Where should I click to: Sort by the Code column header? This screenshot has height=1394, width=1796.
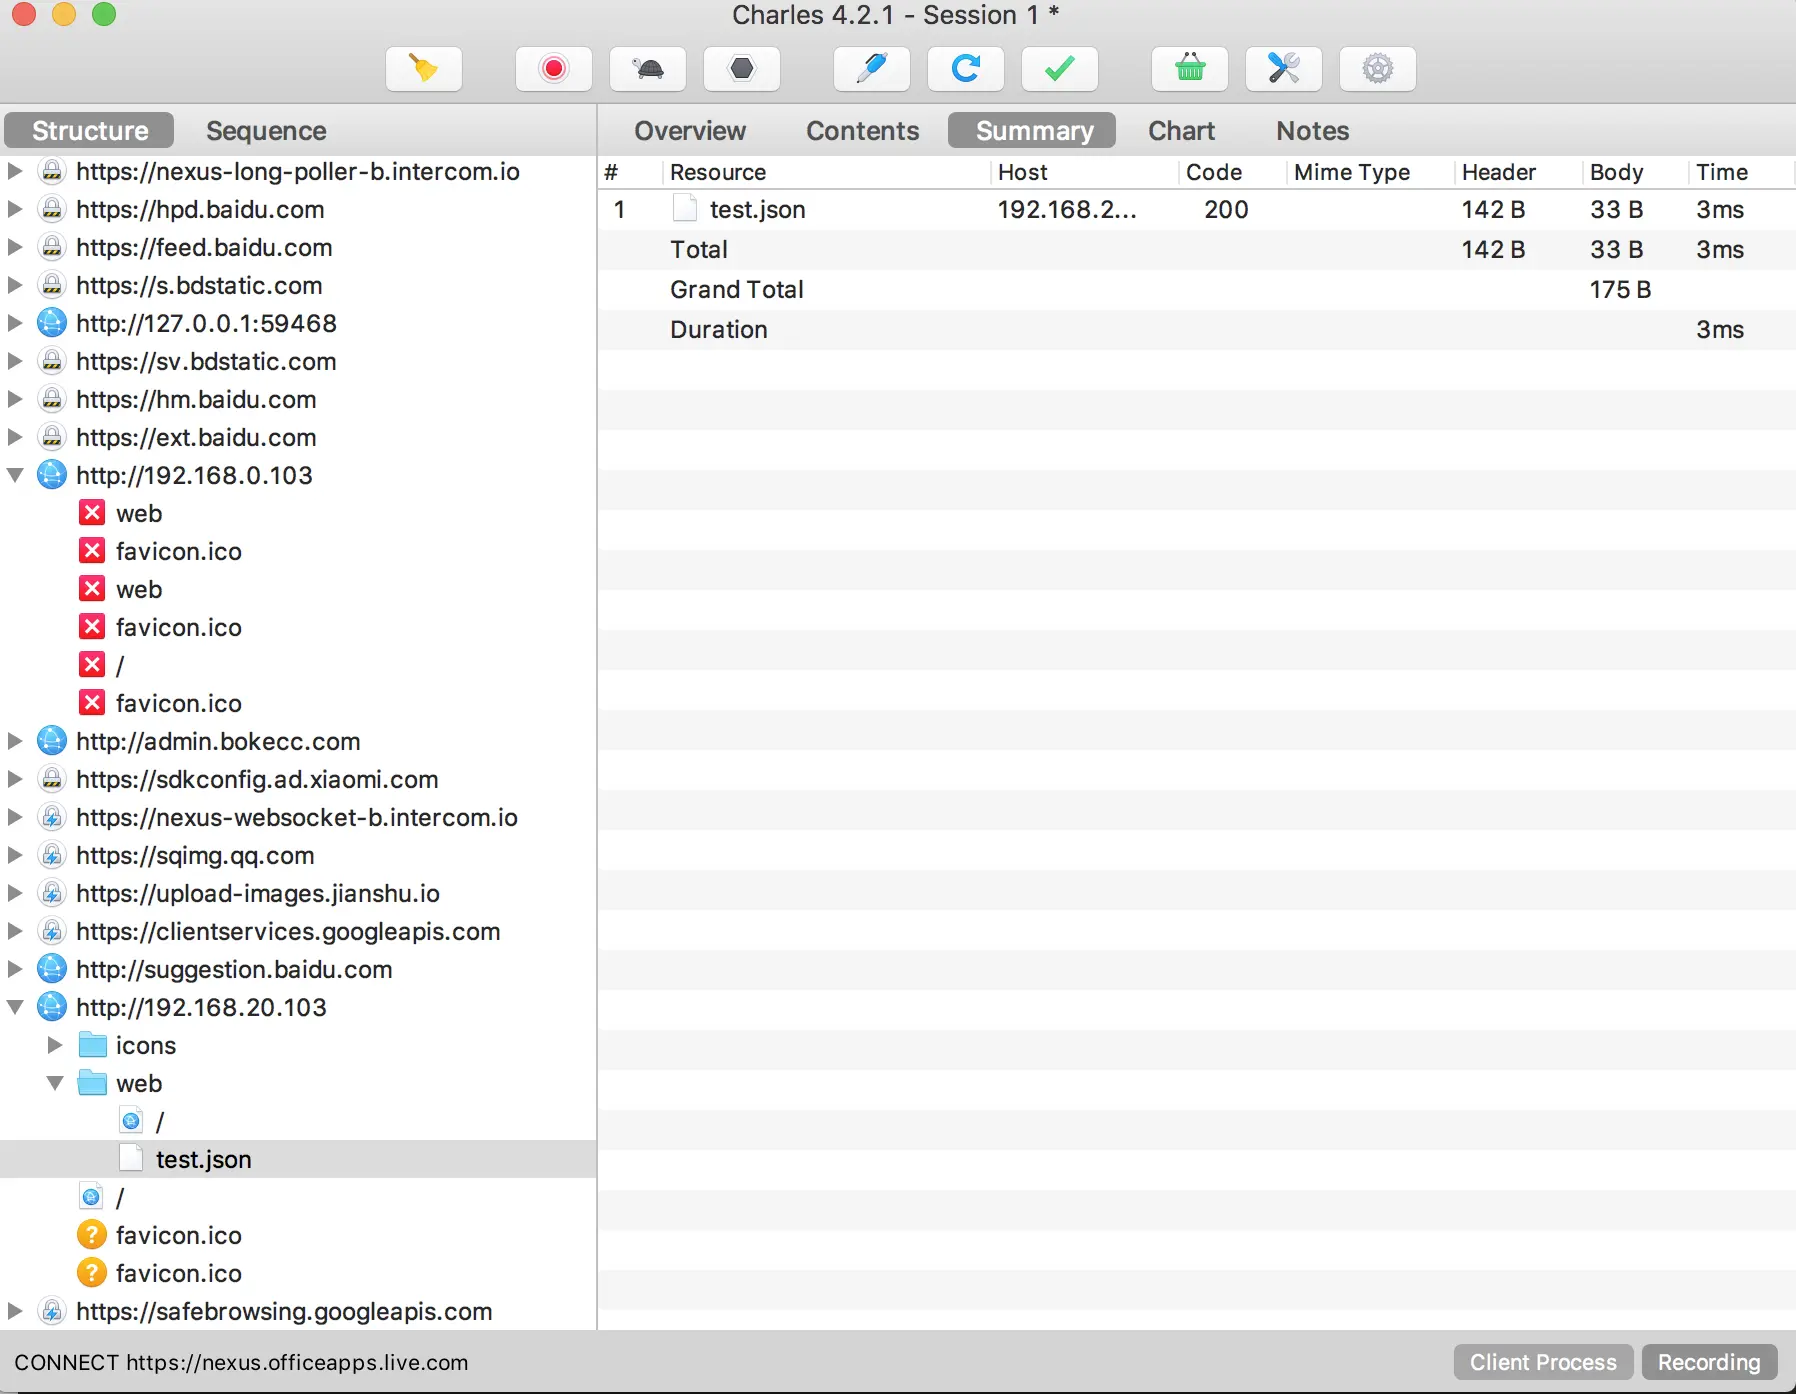pyautogui.click(x=1232, y=172)
